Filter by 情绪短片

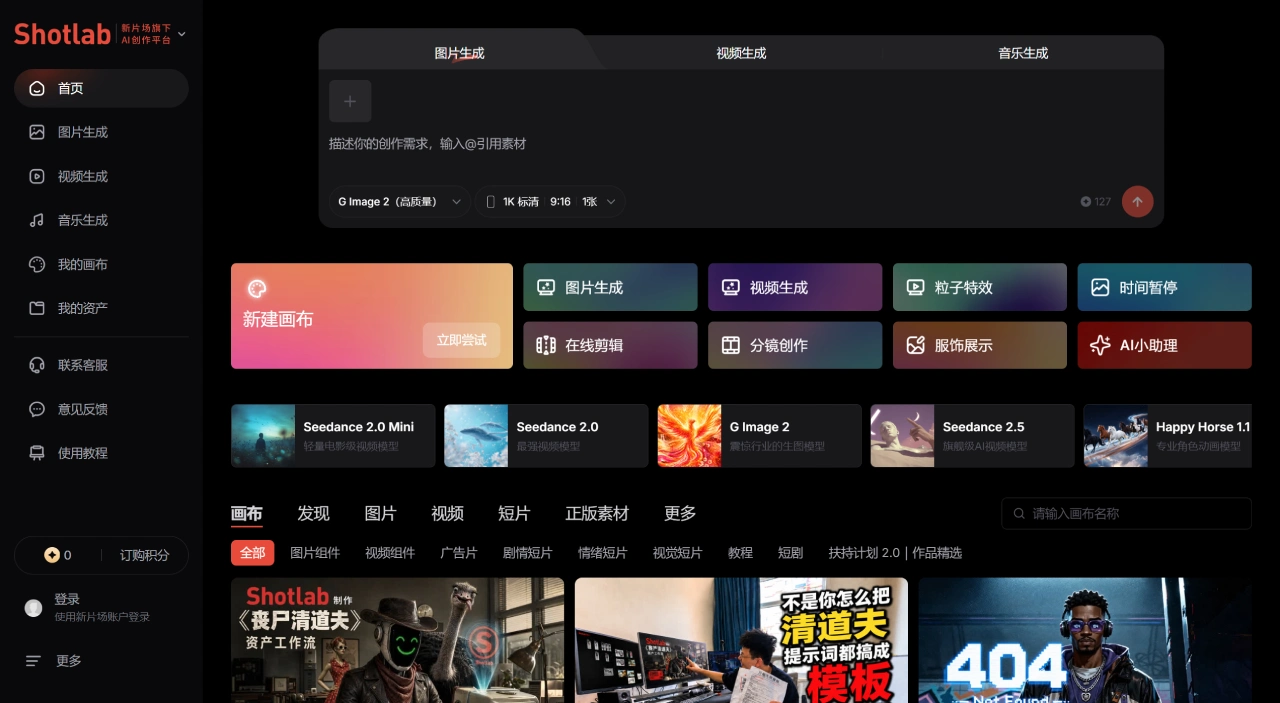pyautogui.click(x=602, y=553)
